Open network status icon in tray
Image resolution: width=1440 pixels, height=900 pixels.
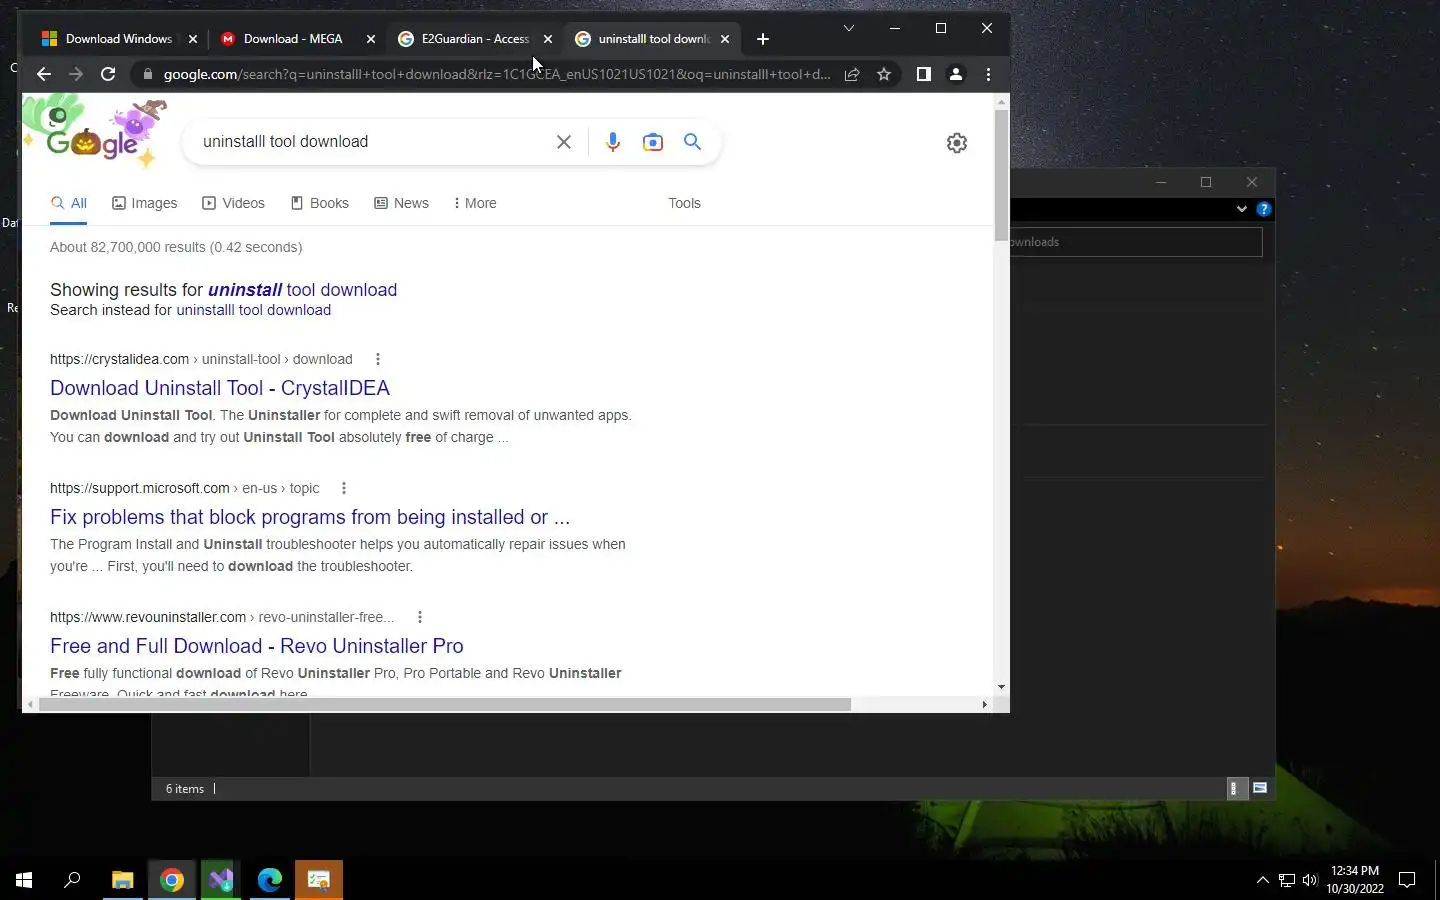pyautogui.click(x=1287, y=880)
